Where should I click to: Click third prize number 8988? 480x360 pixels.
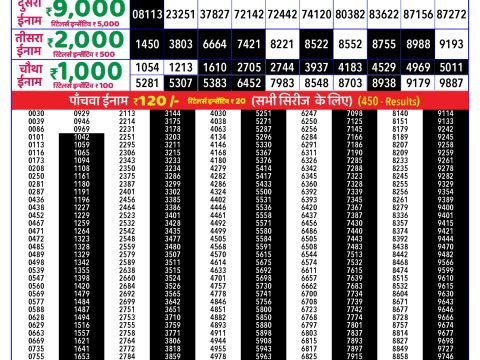tap(418, 44)
